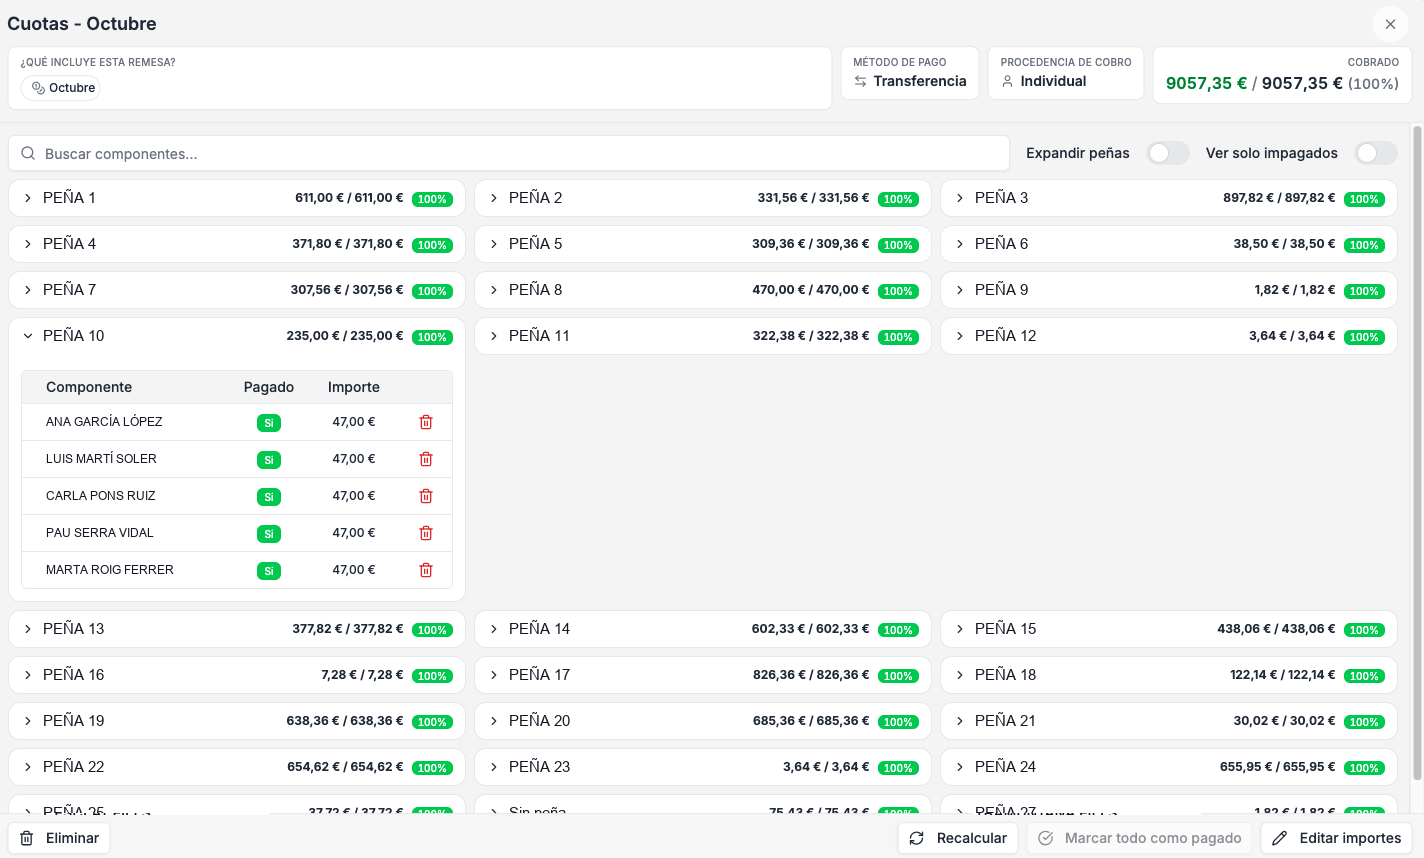
Task: Click Marcar todo como pagado
Action: [1140, 838]
